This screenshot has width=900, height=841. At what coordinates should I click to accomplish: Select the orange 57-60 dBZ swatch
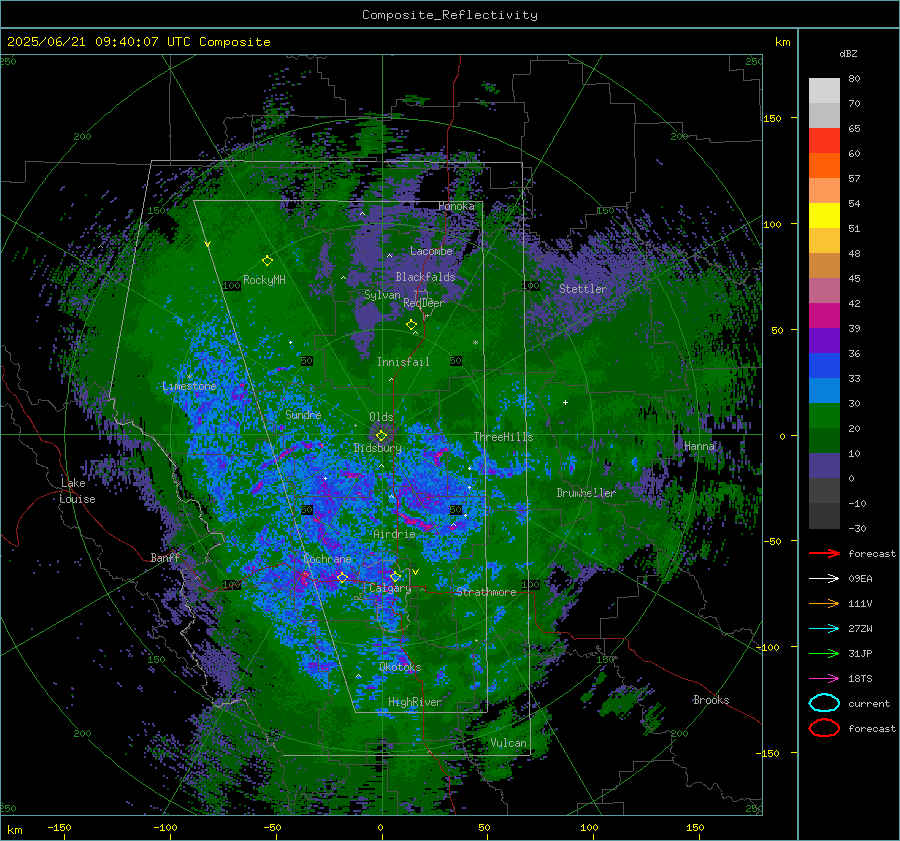[x=824, y=166]
